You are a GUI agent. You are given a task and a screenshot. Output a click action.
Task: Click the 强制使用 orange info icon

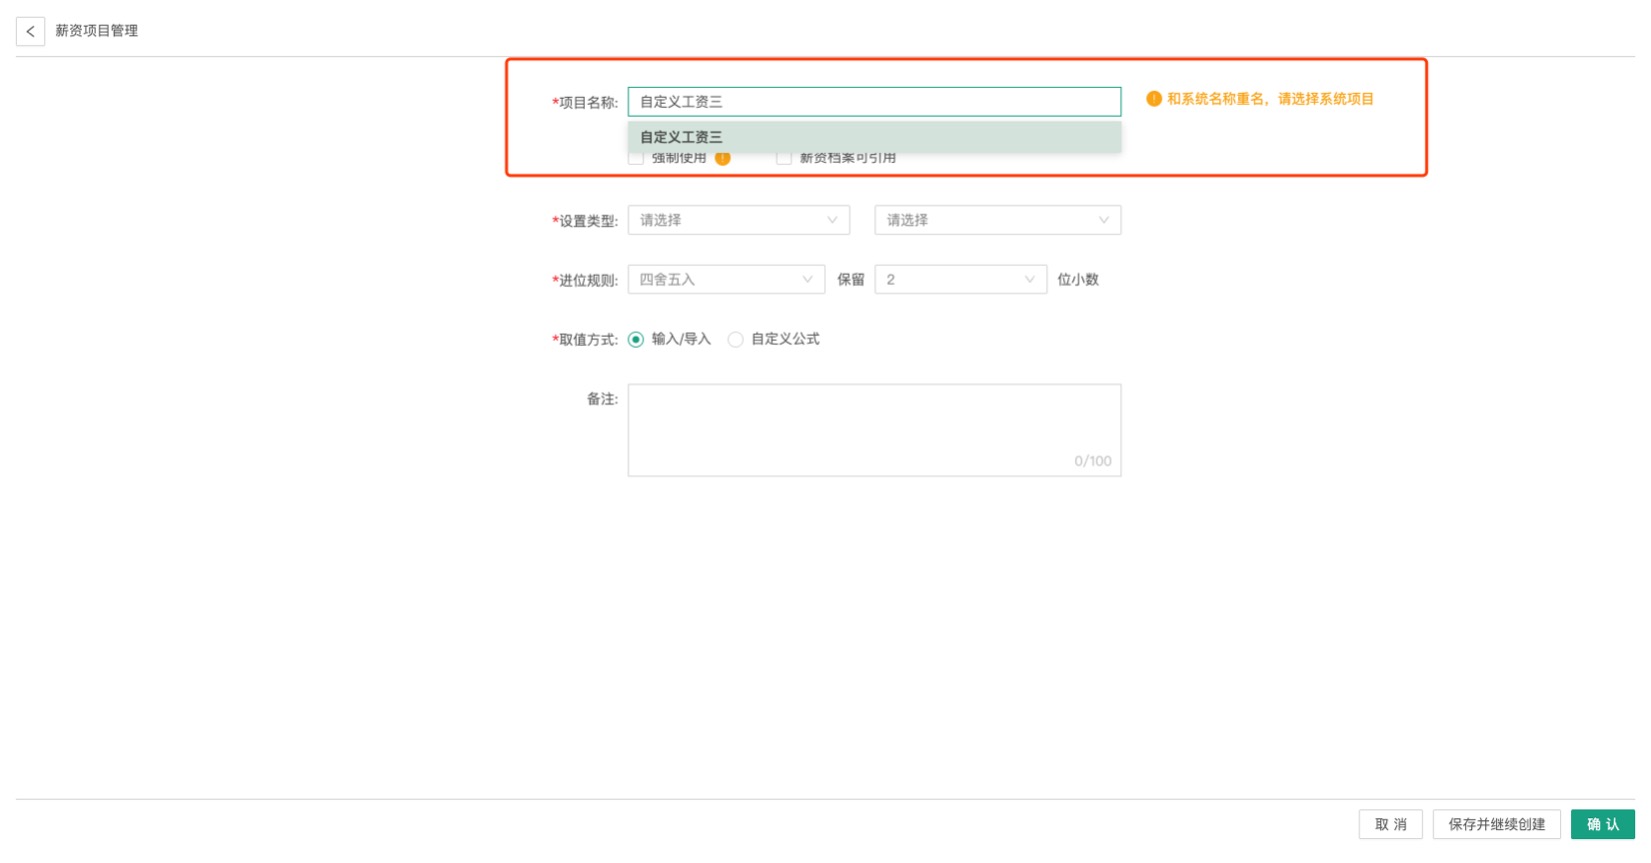point(723,158)
